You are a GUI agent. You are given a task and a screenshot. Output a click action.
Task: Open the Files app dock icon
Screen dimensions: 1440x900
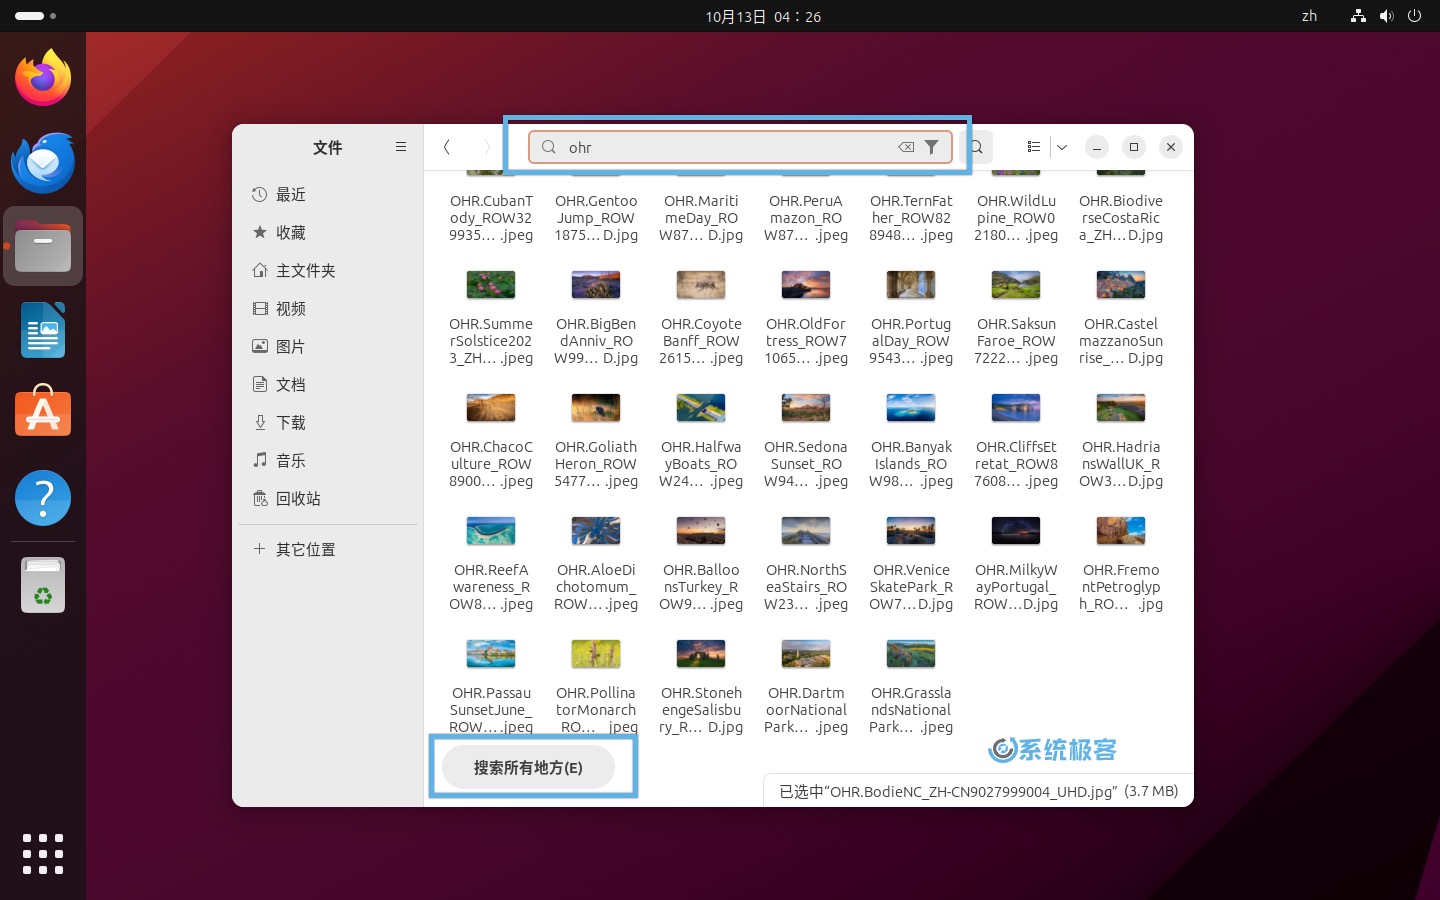(x=43, y=246)
